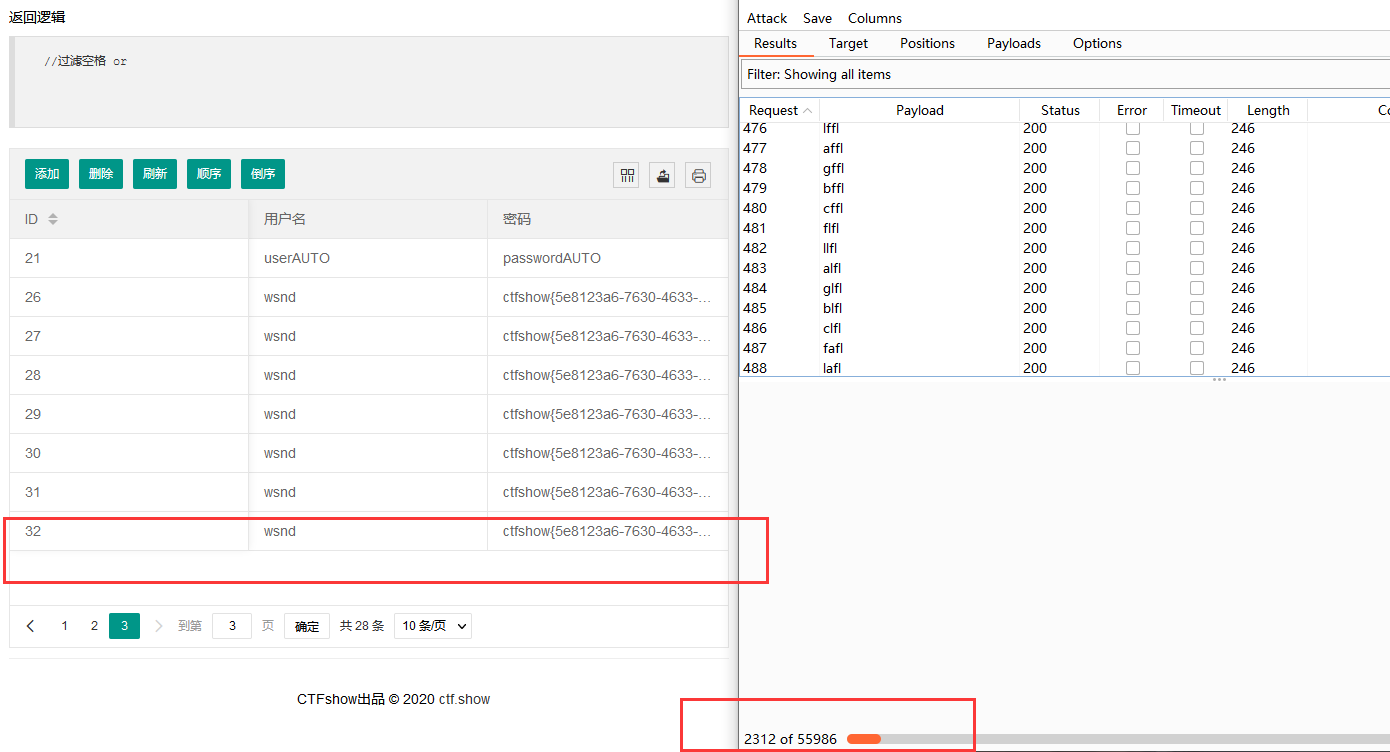Click the 倒序 button
The height and width of the screenshot is (752, 1390).
pos(263,174)
